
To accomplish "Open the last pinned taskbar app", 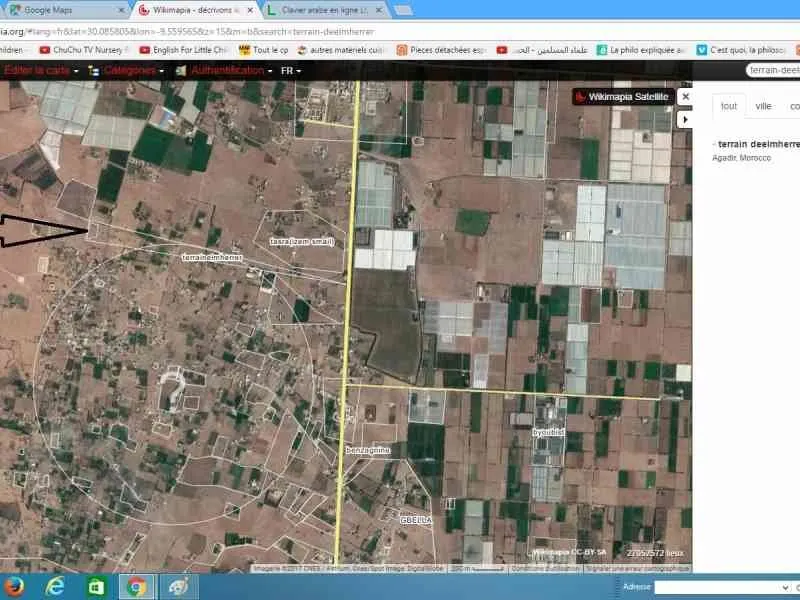I will click(178, 587).
